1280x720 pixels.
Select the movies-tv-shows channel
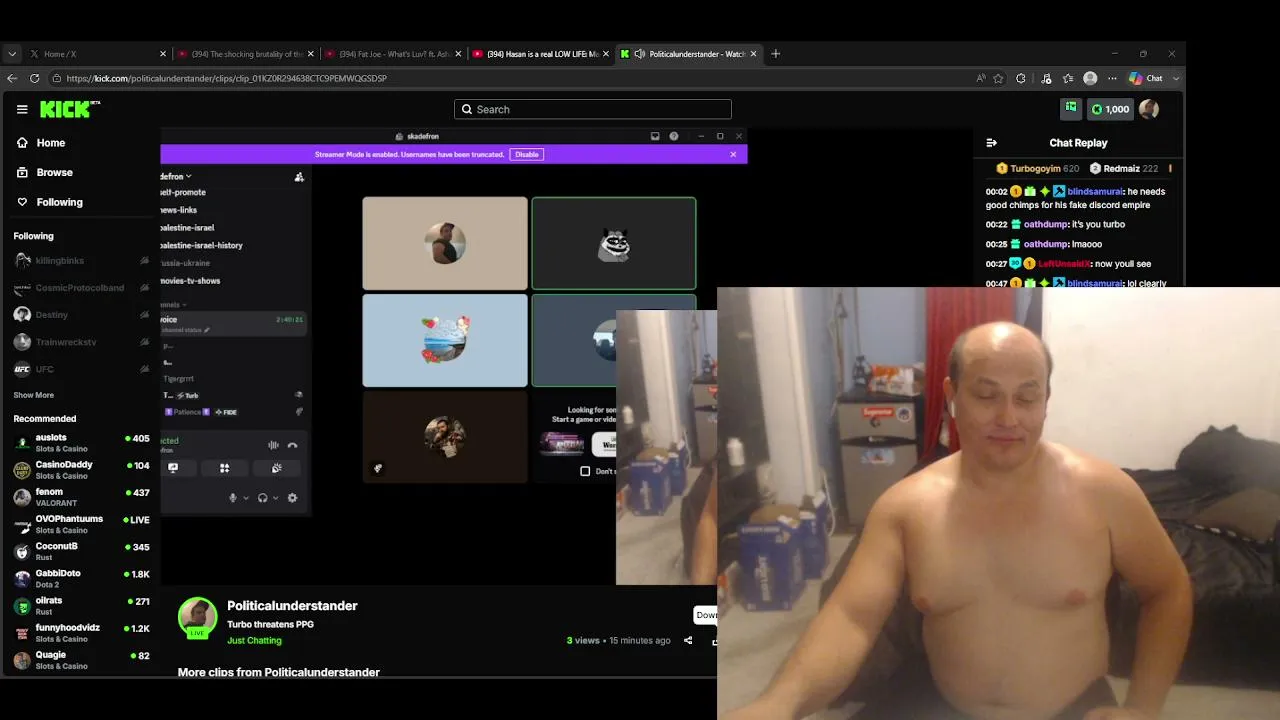click(x=191, y=281)
